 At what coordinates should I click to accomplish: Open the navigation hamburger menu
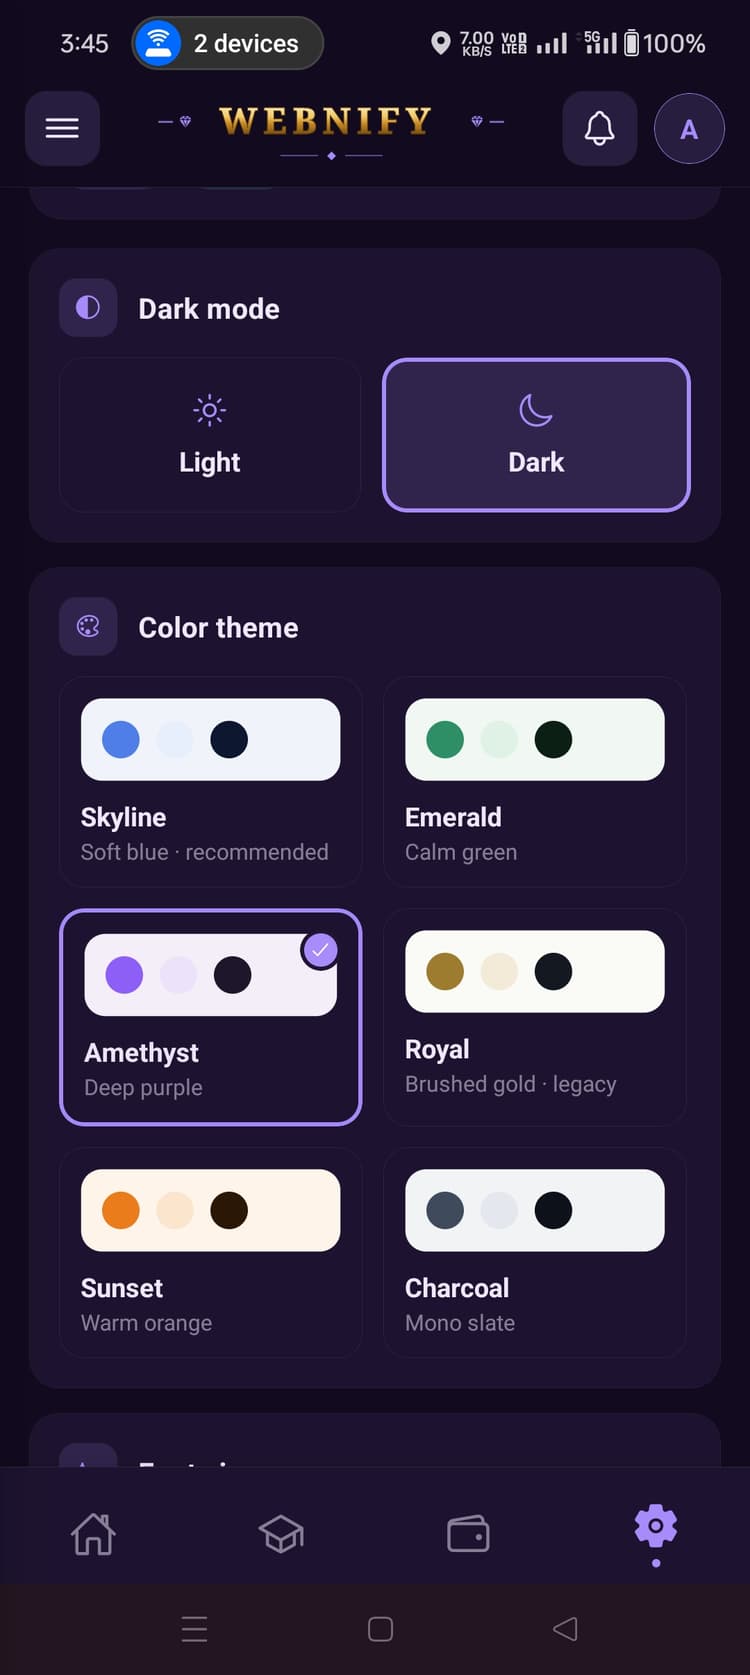click(62, 128)
